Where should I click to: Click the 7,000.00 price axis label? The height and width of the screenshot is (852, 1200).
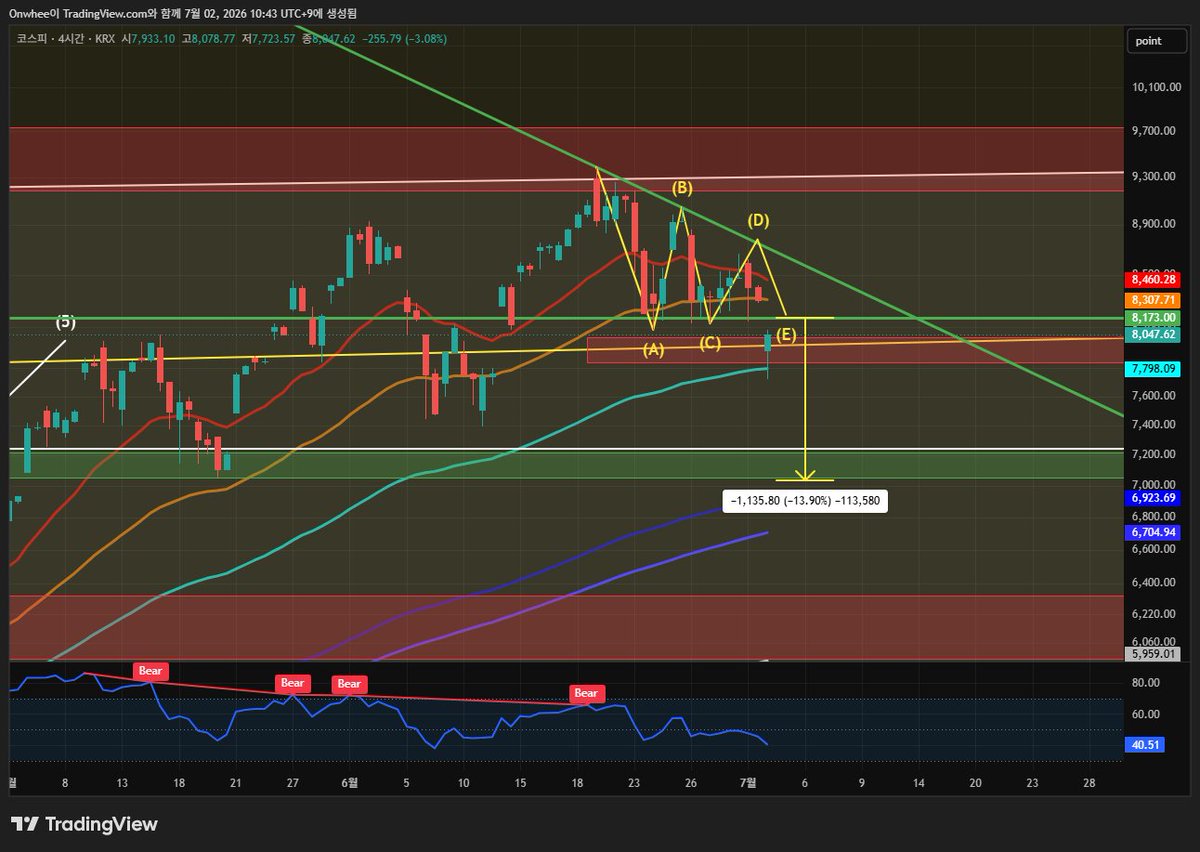coord(1154,484)
